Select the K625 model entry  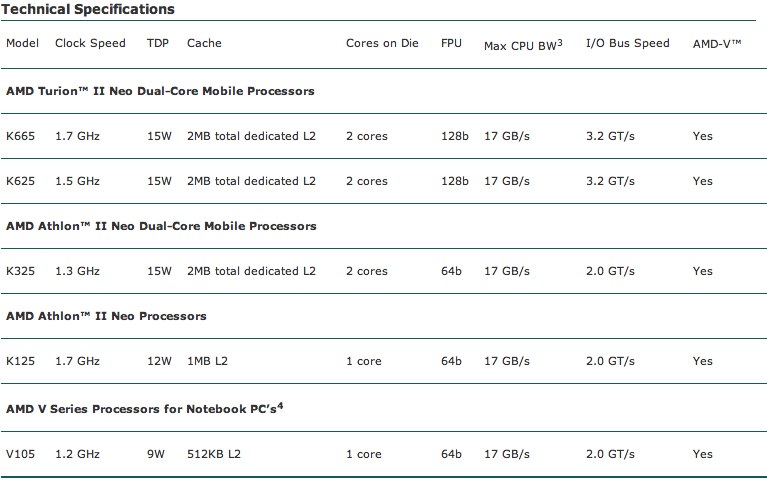[x=21, y=181]
